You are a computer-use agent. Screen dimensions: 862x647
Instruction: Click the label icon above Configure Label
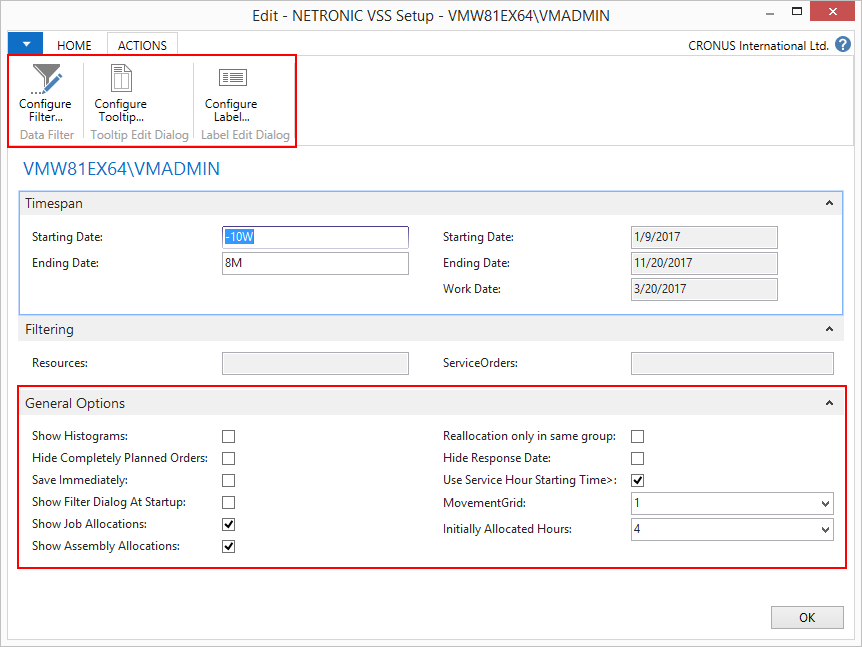230,74
